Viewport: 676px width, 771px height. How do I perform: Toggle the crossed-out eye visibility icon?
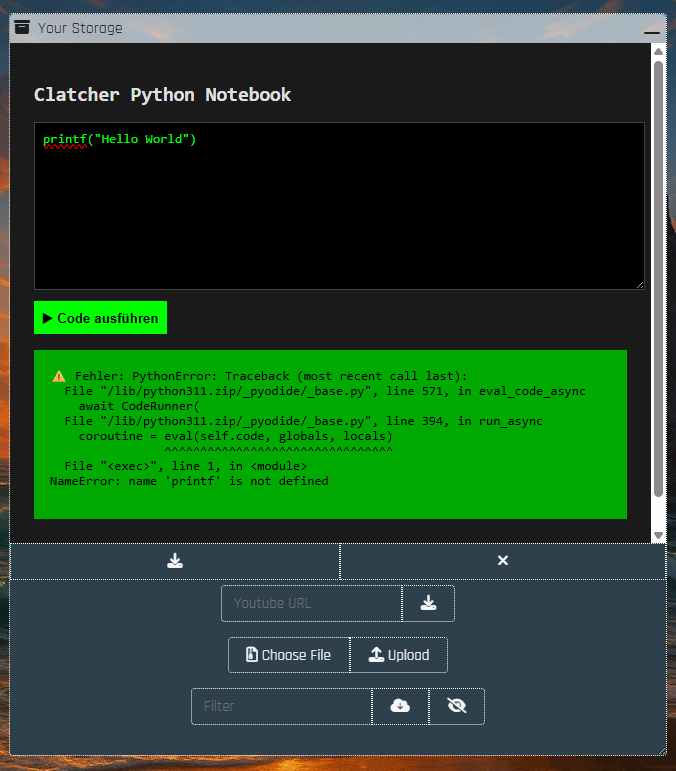click(x=457, y=706)
